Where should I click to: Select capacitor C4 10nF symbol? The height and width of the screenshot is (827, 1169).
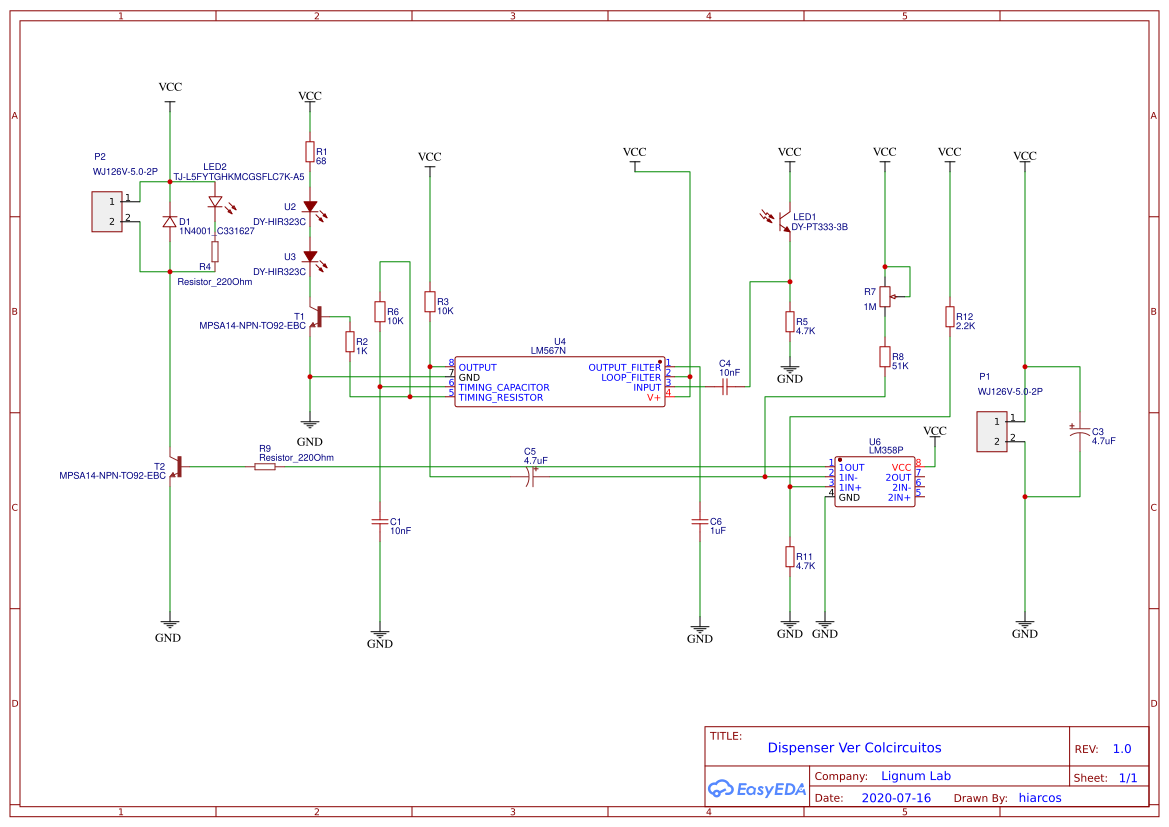point(726,385)
